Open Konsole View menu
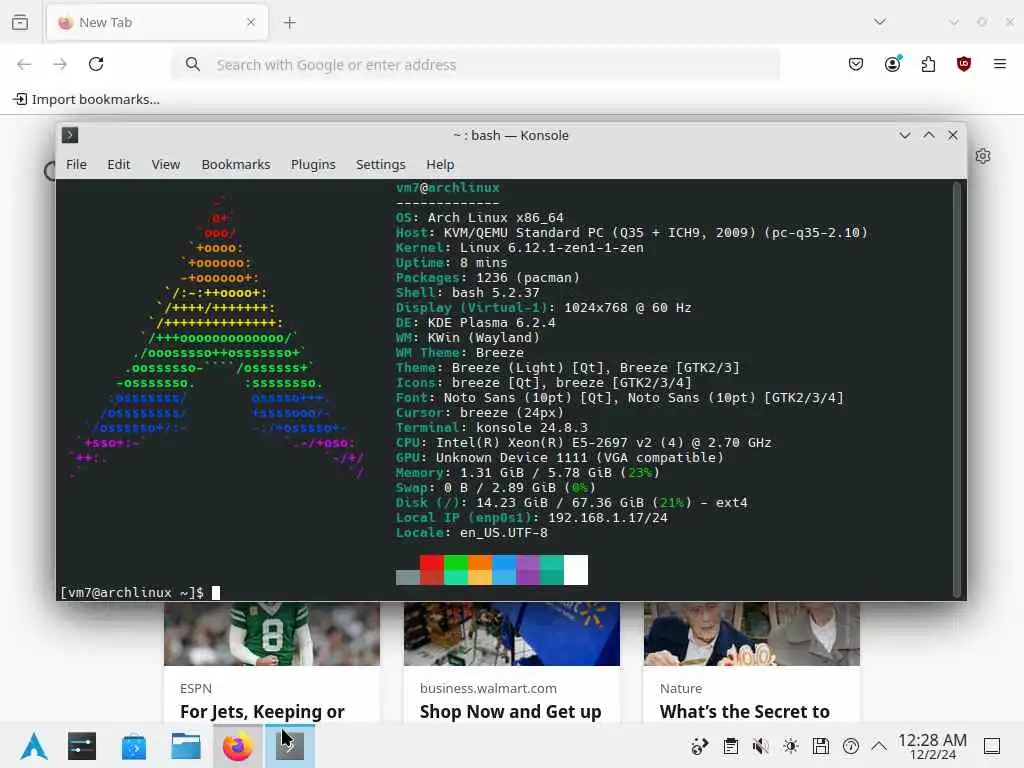This screenshot has width=1024, height=768. click(x=166, y=165)
